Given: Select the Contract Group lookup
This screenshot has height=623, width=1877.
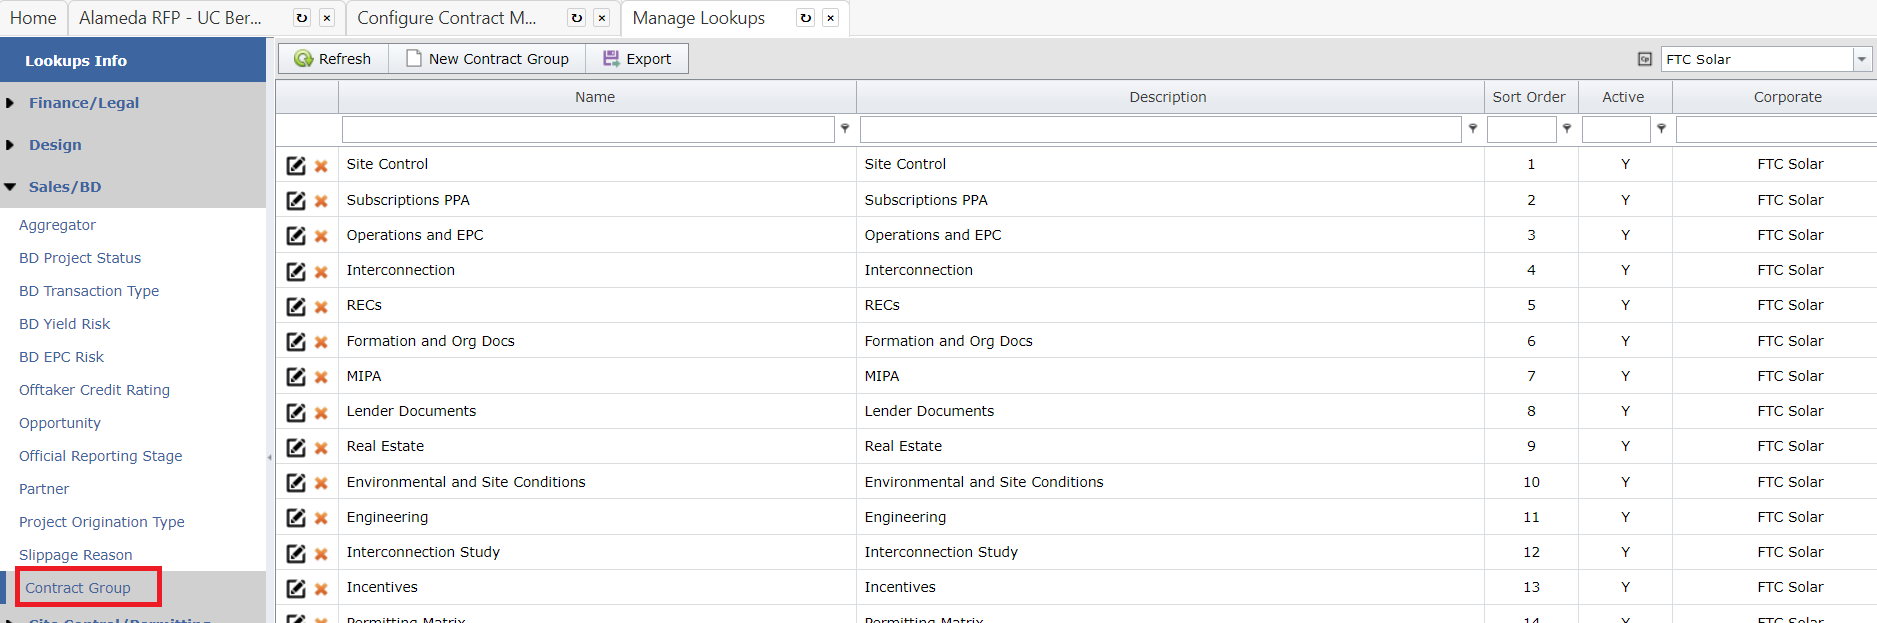Looking at the screenshot, I should tap(78, 588).
